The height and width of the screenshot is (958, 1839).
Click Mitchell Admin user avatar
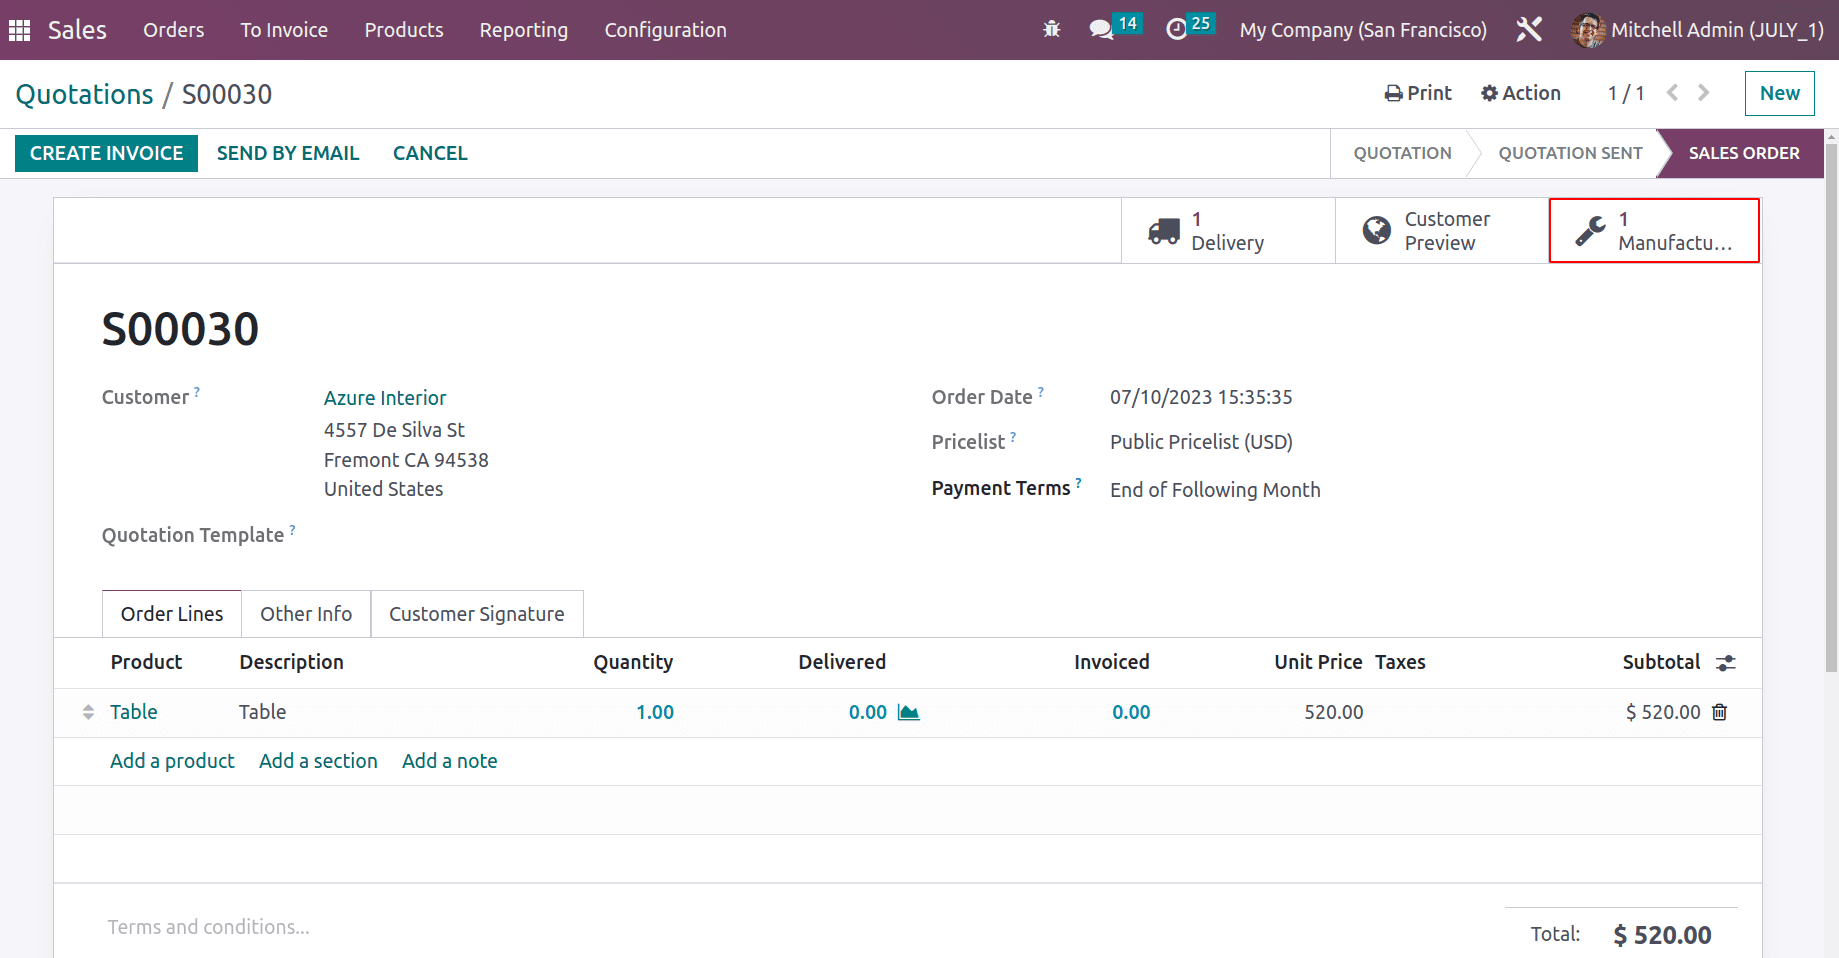(1587, 30)
